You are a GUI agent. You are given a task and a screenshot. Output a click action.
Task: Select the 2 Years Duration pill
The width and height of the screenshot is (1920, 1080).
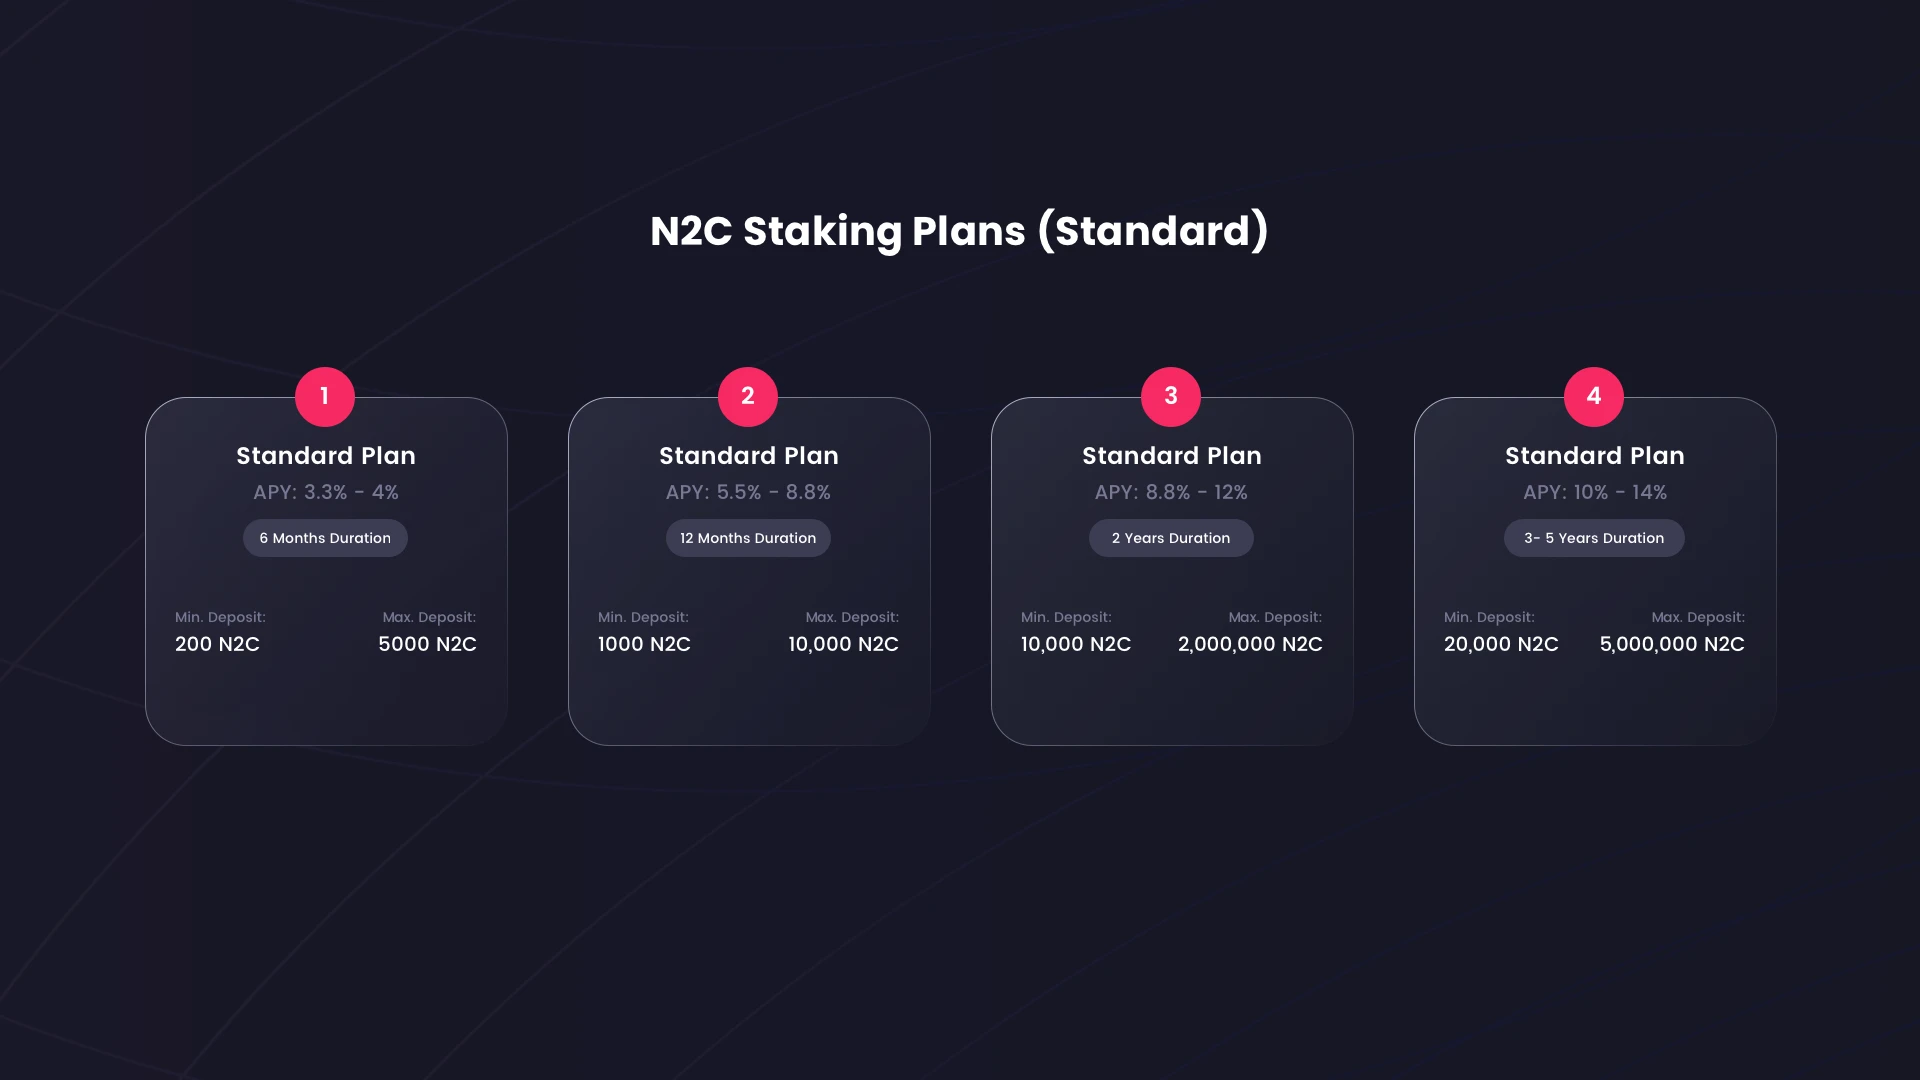tap(1171, 538)
